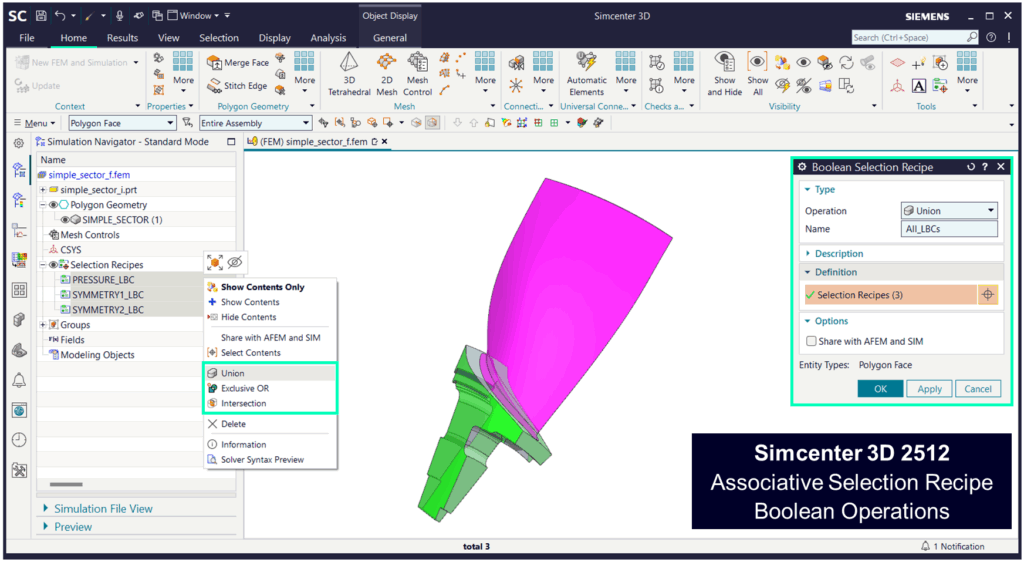Toggle visibility eye for Polygon Geometry
The width and height of the screenshot is (1024, 562).
54,205
